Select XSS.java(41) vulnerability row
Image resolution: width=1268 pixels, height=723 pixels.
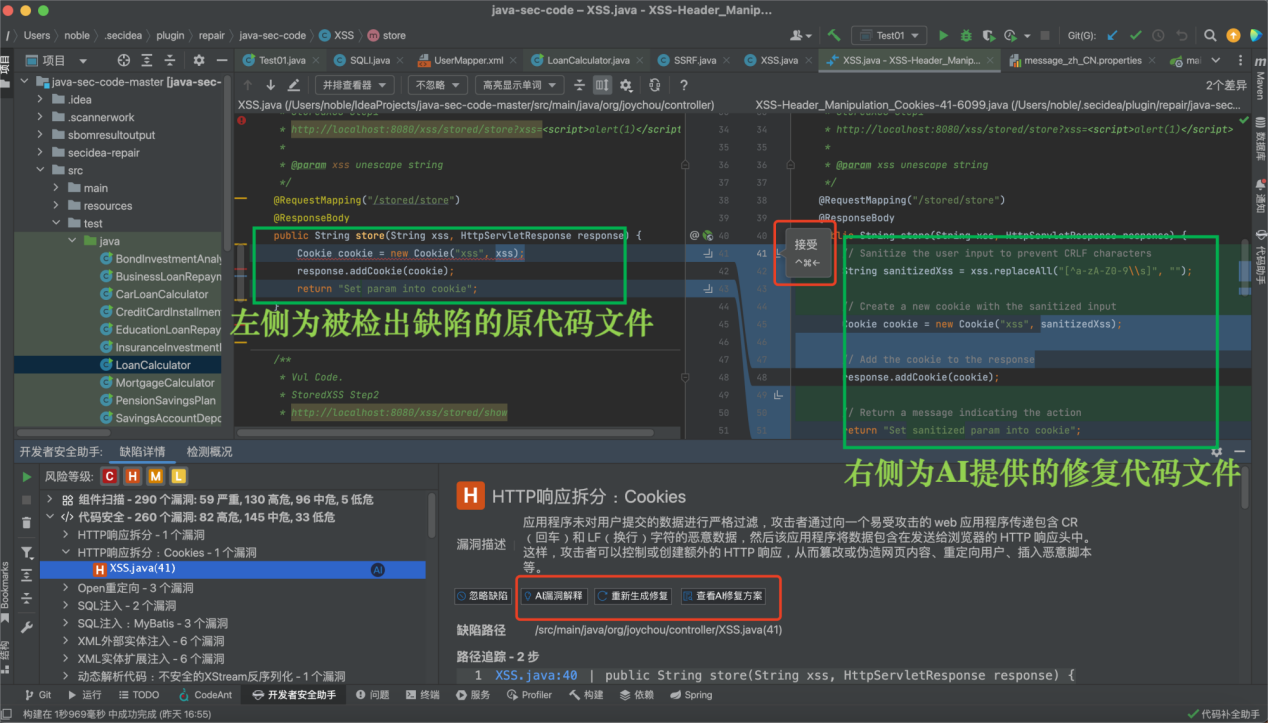pyautogui.click(x=233, y=569)
